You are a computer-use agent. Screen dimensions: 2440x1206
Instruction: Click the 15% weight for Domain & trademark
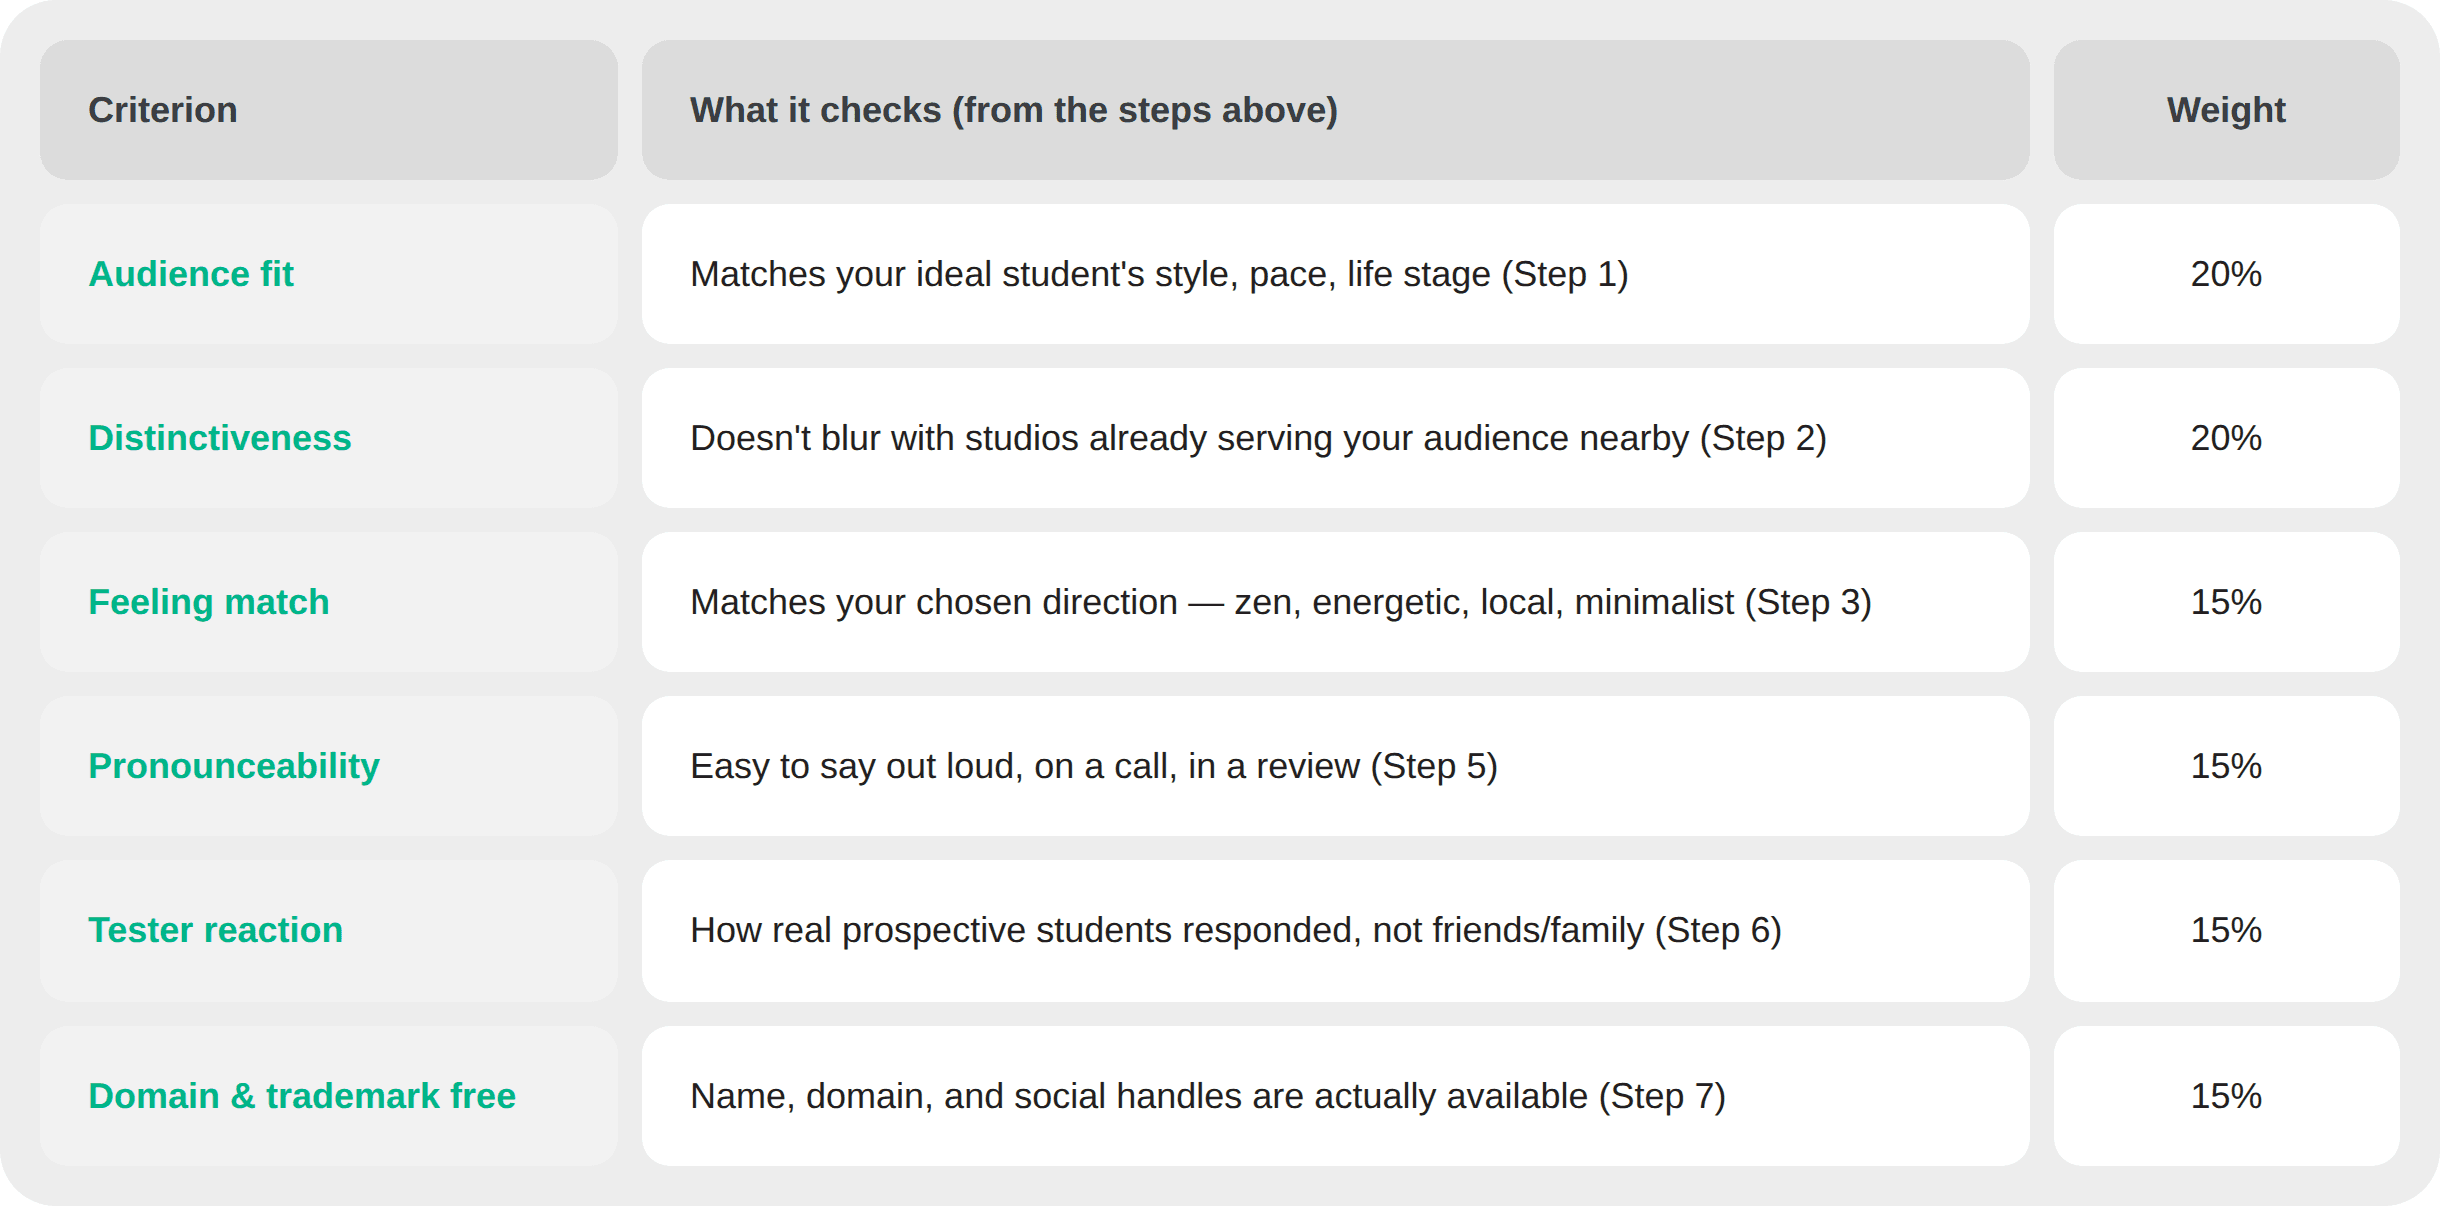pyautogui.click(x=2226, y=1096)
